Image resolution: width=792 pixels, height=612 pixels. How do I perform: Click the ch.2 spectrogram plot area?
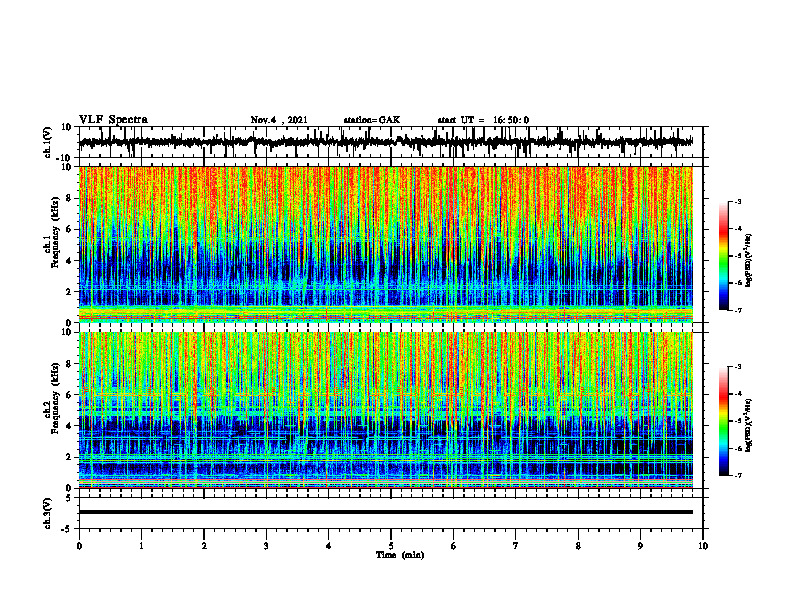tap(386, 410)
